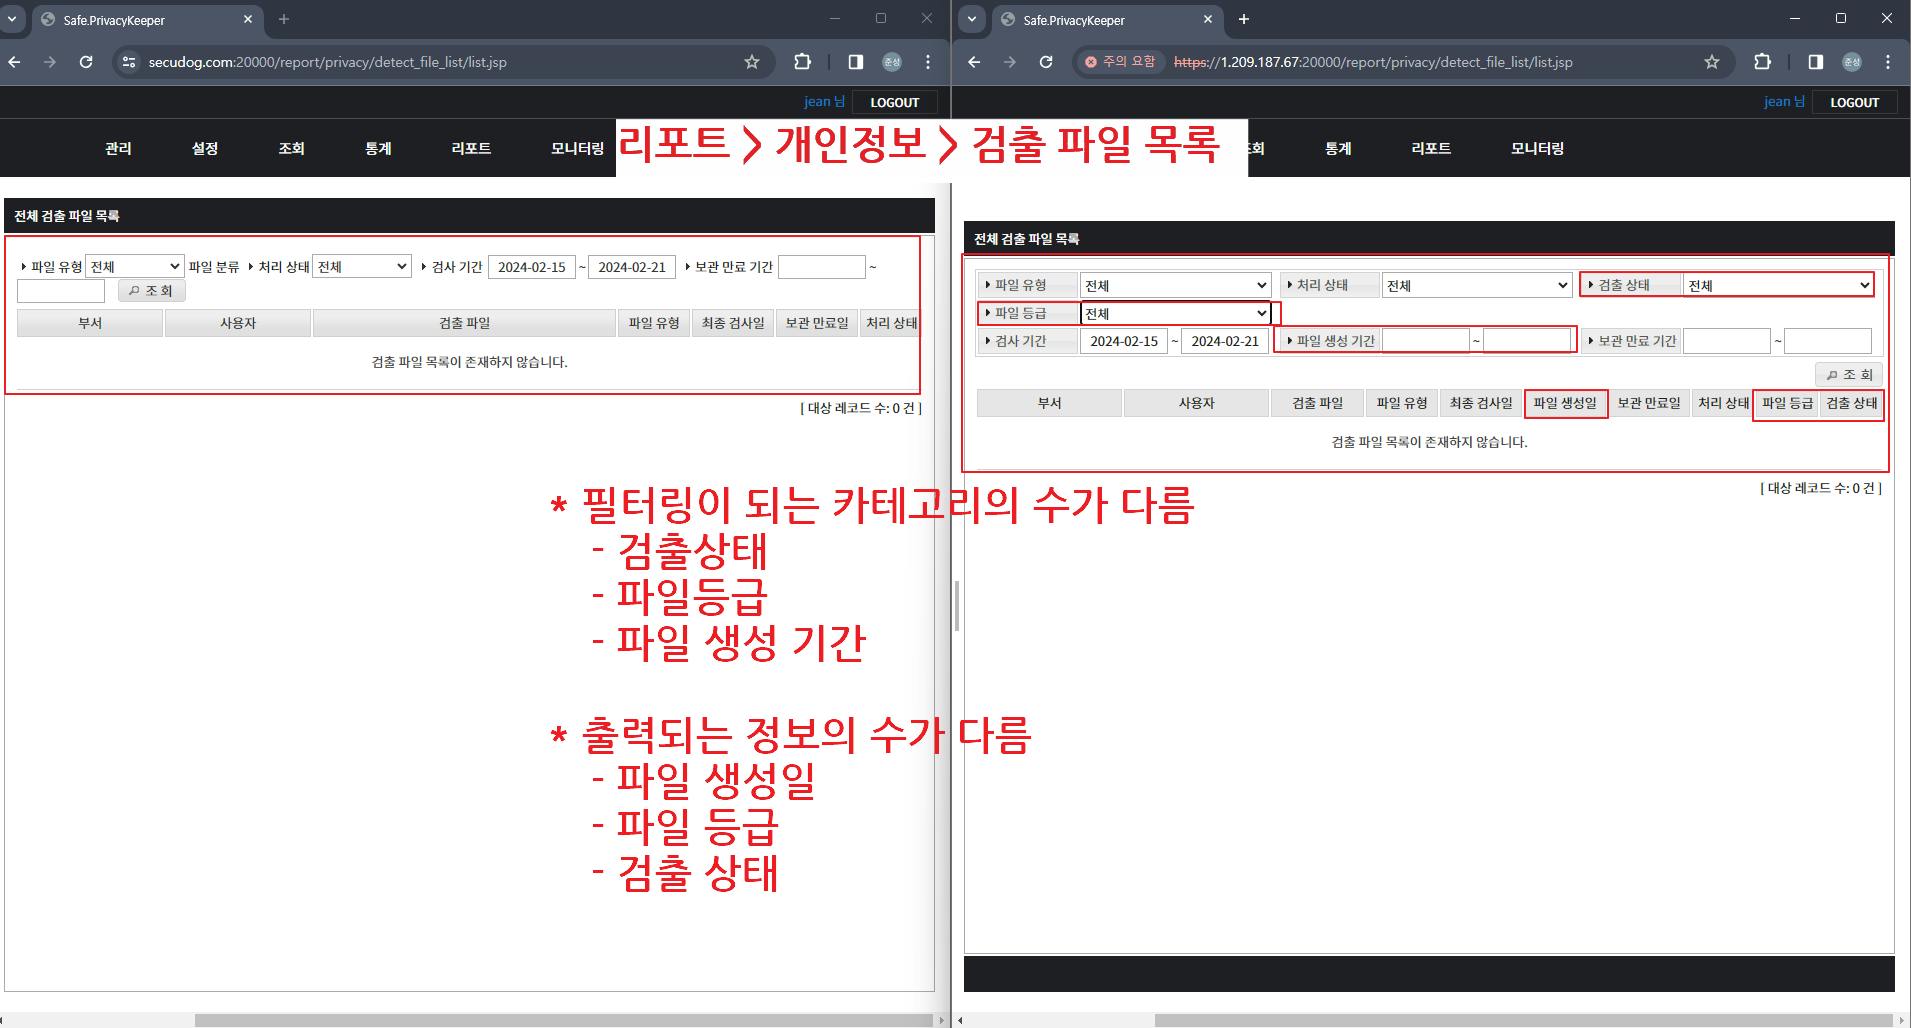The height and width of the screenshot is (1028, 1911).
Task: Open 모니터링 menu in right window
Action: coord(1537,148)
